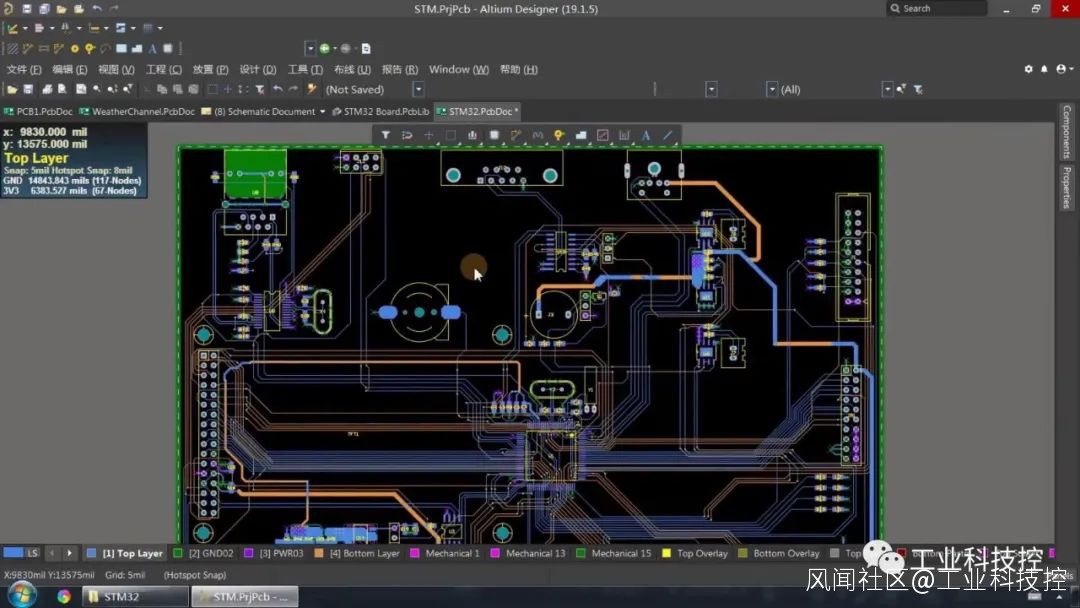Select the Place String text tool
This screenshot has width=1080, height=608.
(646, 135)
